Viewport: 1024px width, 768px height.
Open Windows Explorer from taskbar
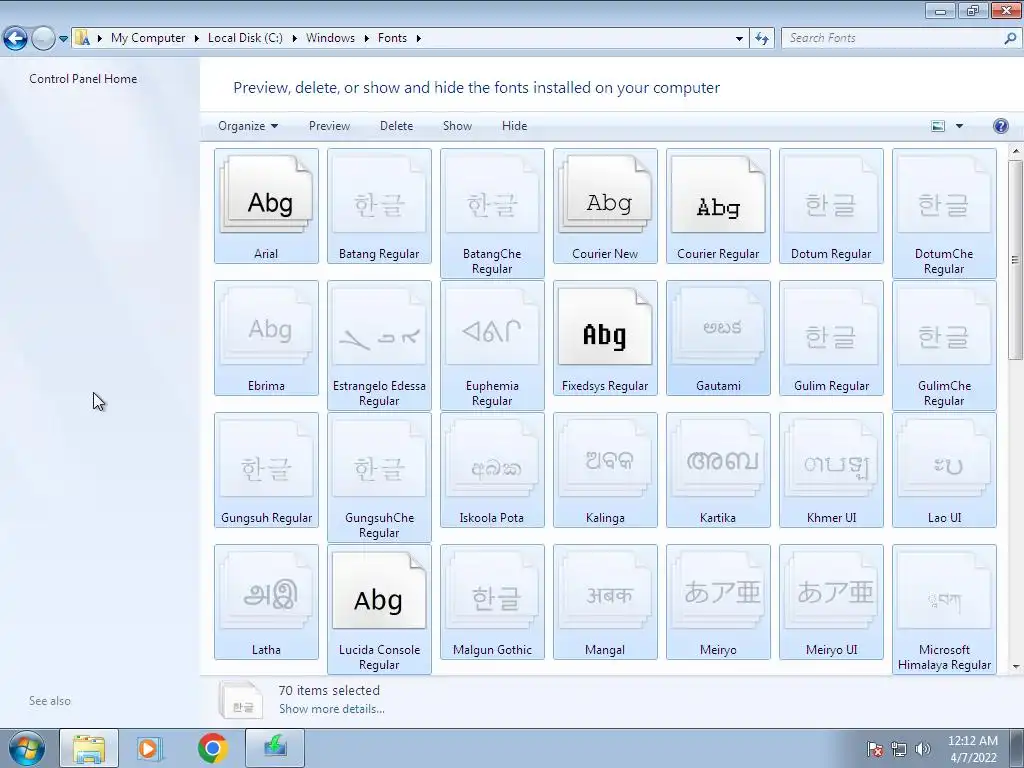coord(89,748)
